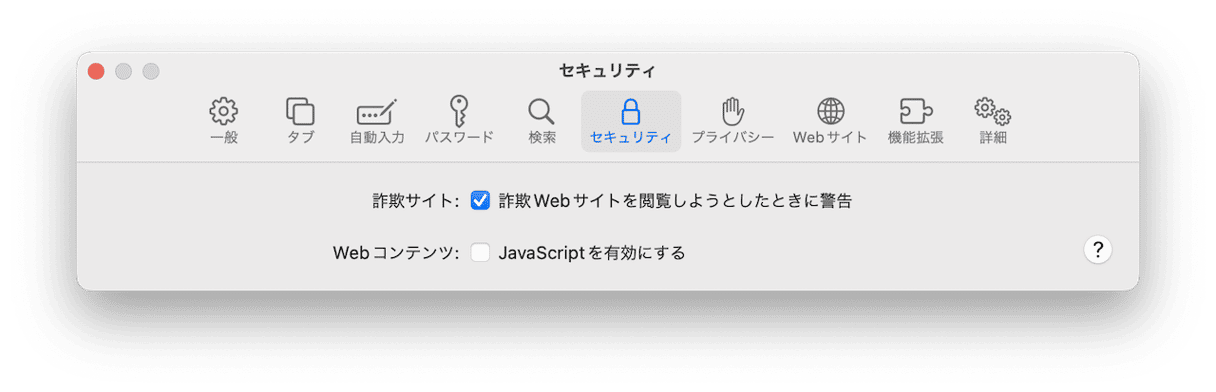Enable the JavaScriptを有効にする checkbox
This screenshot has height=392, width=1216.
pos(481,253)
